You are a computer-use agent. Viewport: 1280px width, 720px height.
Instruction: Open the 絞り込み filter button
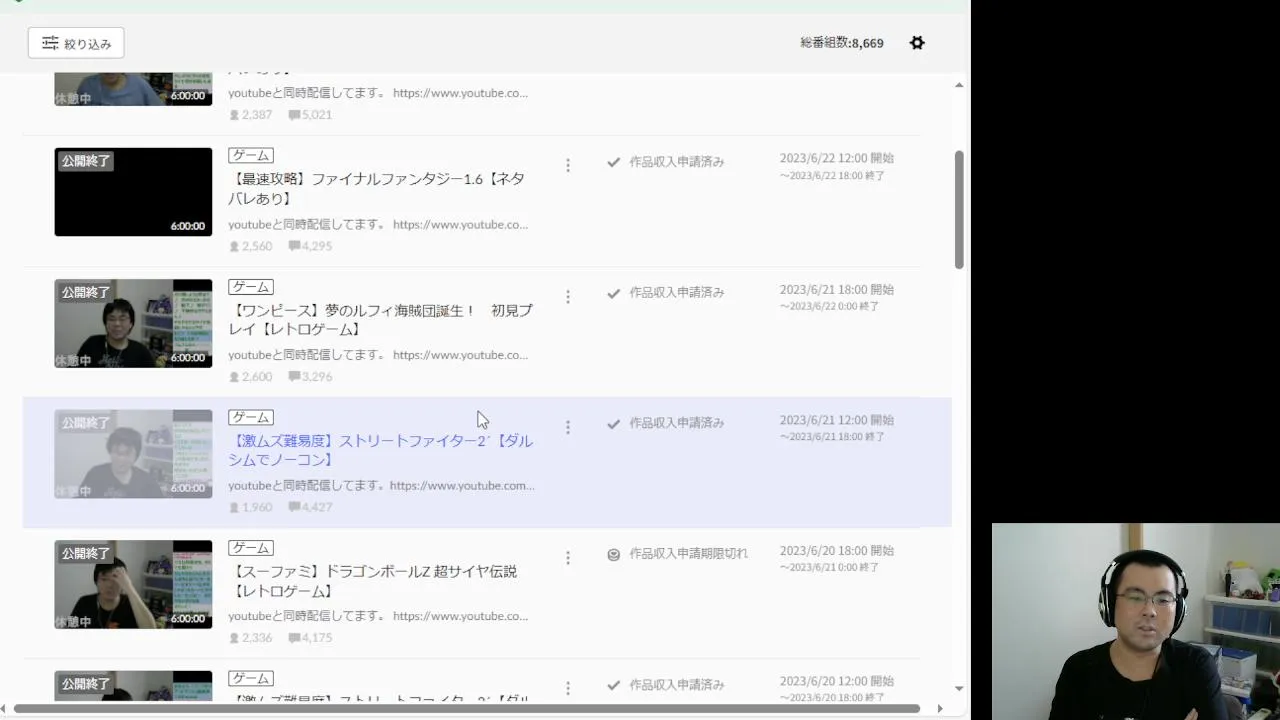coord(76,43)
